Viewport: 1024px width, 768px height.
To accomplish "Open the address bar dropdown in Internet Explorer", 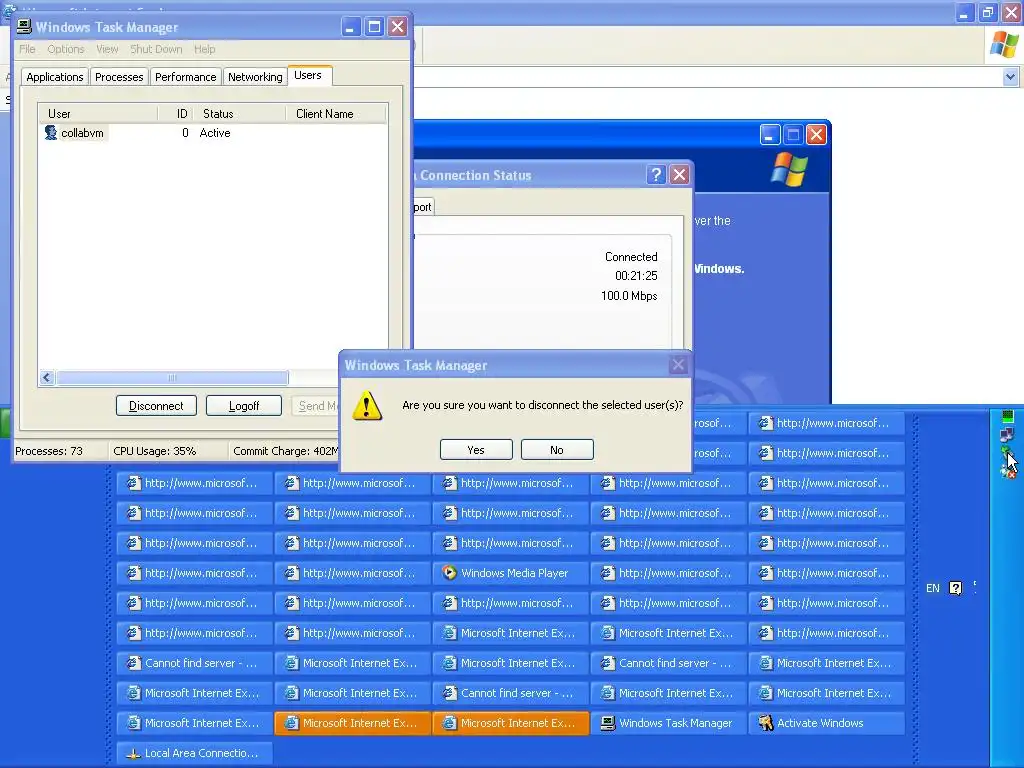I will tap(1010, 77).
